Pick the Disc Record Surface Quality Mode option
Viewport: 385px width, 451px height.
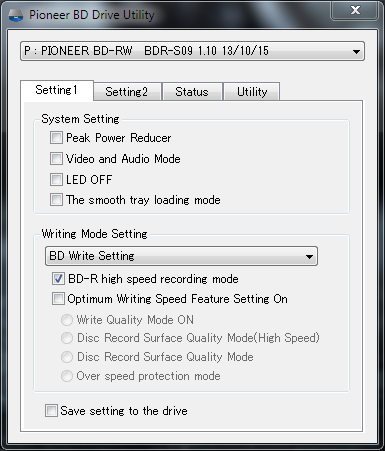coord(67,357)
